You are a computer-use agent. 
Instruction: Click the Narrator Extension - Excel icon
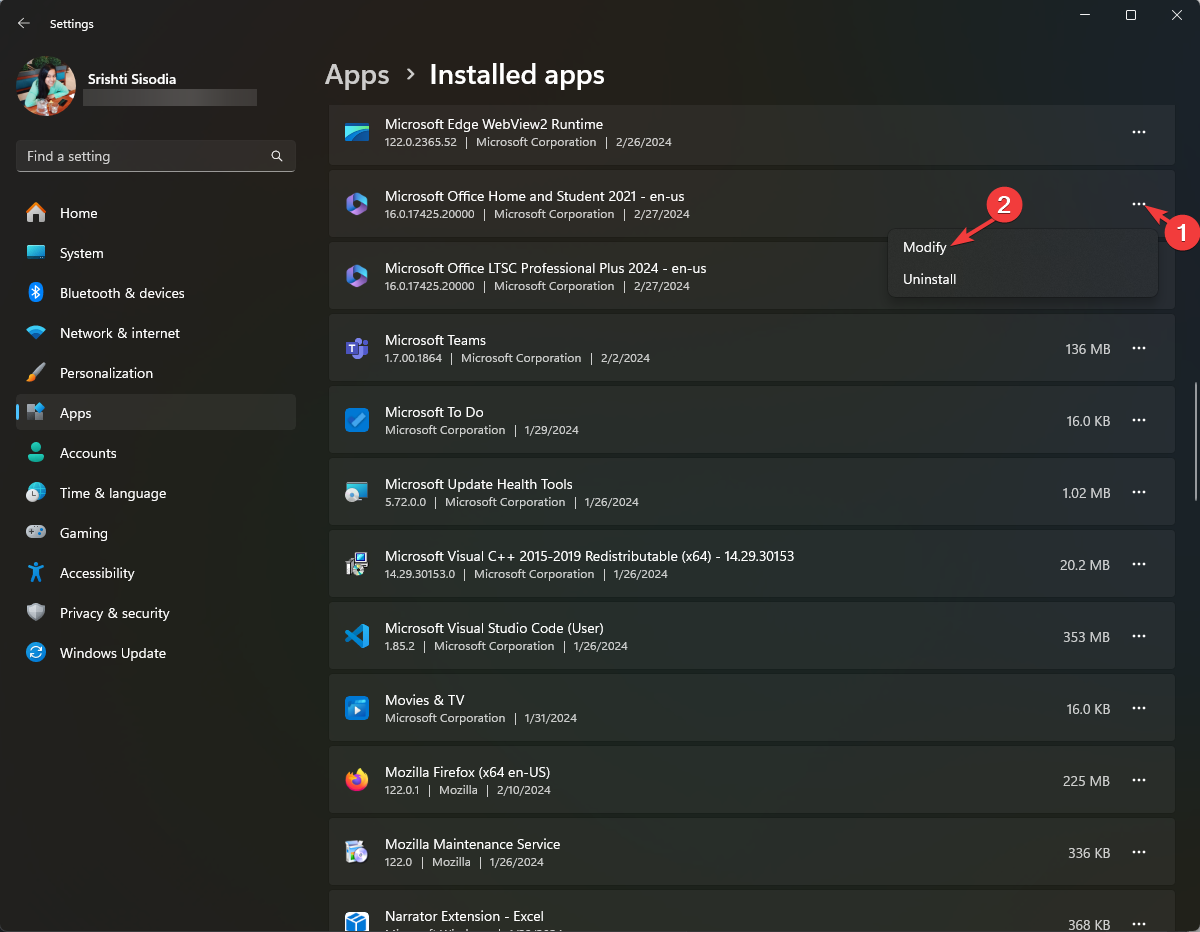pos(357,921)
